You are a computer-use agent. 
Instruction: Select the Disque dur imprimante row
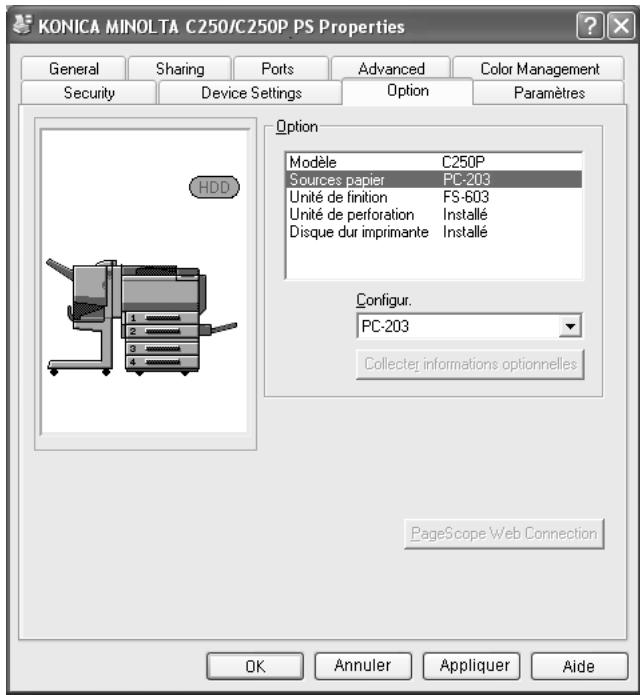(x=434, y=232)
